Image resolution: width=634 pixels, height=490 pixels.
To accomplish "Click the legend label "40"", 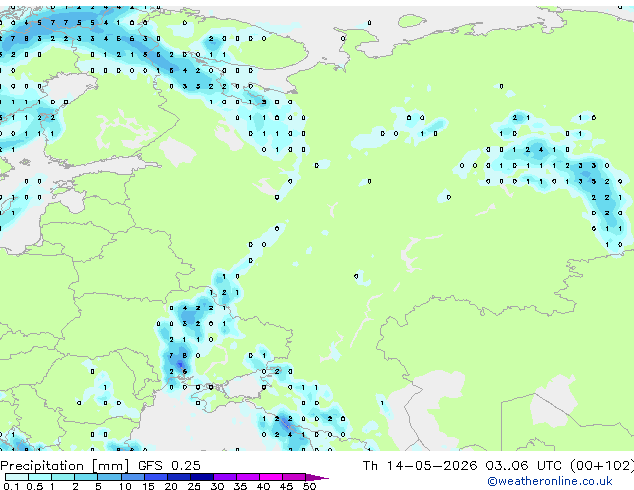I will coord(263,486).
